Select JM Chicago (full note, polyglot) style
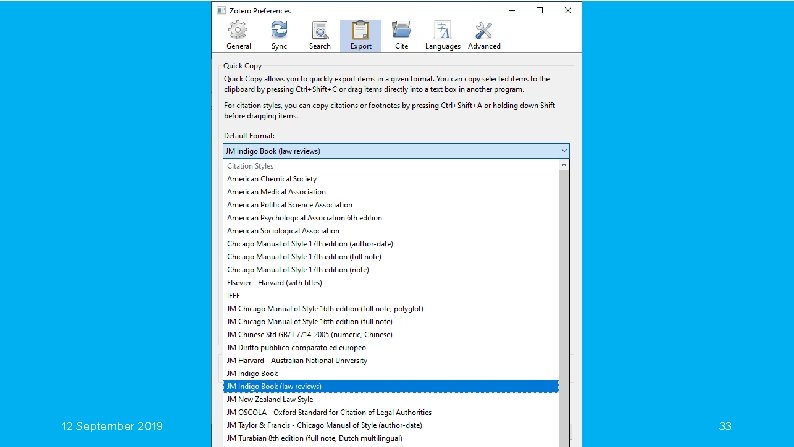 390,309
